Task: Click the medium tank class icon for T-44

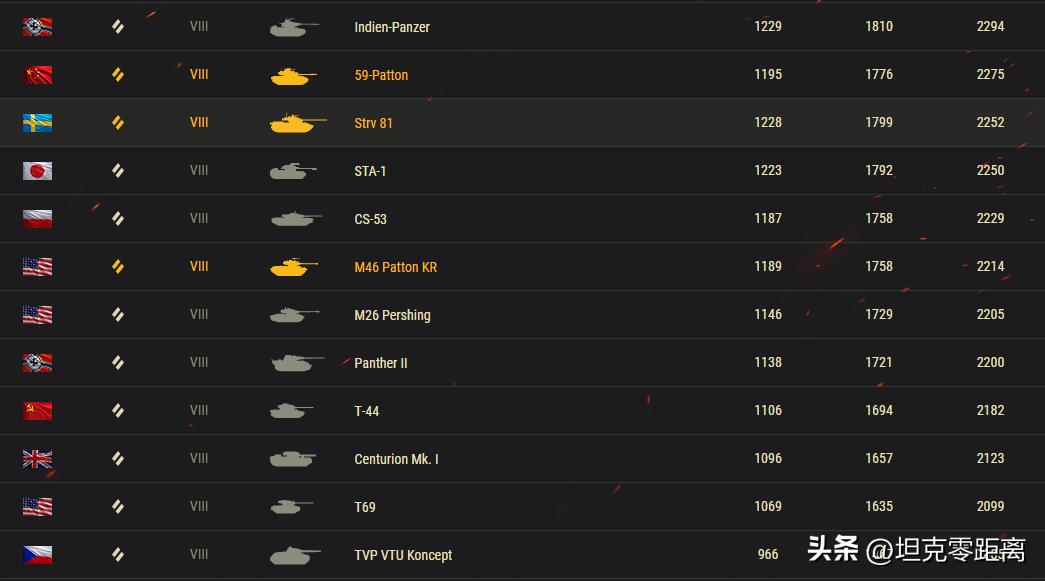Action: click(x=117, y=411)
